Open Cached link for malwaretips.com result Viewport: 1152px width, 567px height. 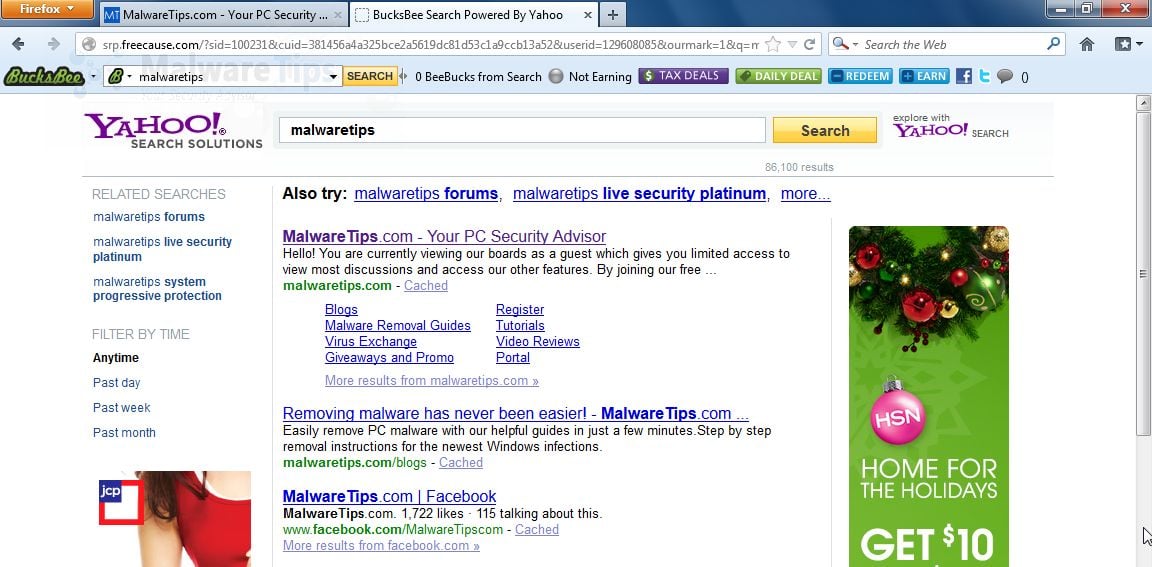(x=426, y=286)
